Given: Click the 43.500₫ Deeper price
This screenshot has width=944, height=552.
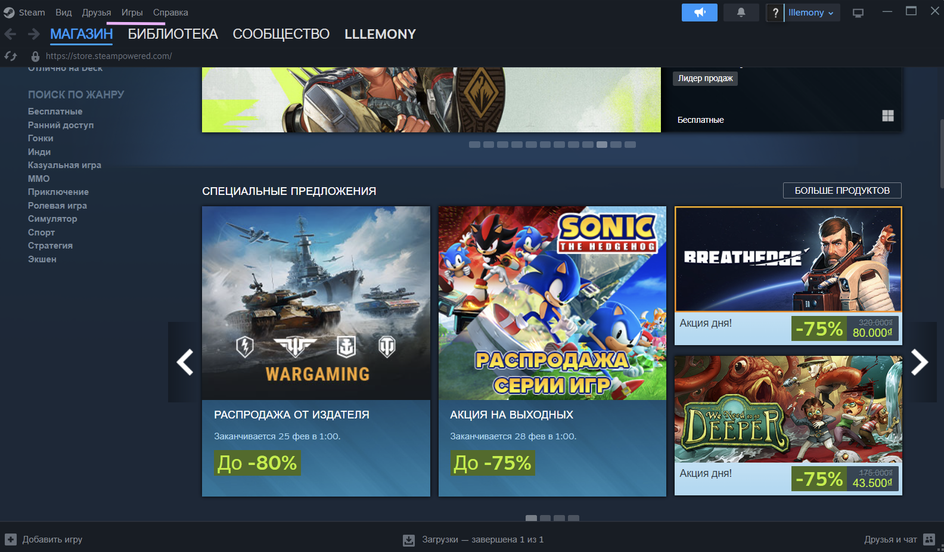Looking at the screenshot, I should coord(872,483).
